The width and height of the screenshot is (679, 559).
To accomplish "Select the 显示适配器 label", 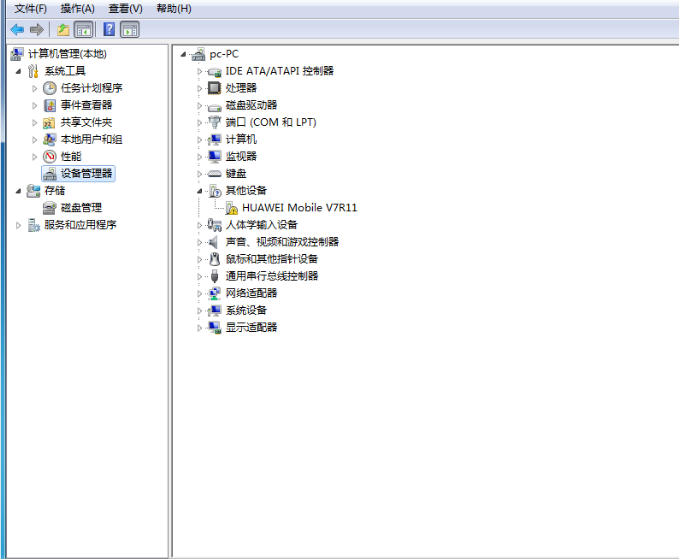I will [251, 327].
